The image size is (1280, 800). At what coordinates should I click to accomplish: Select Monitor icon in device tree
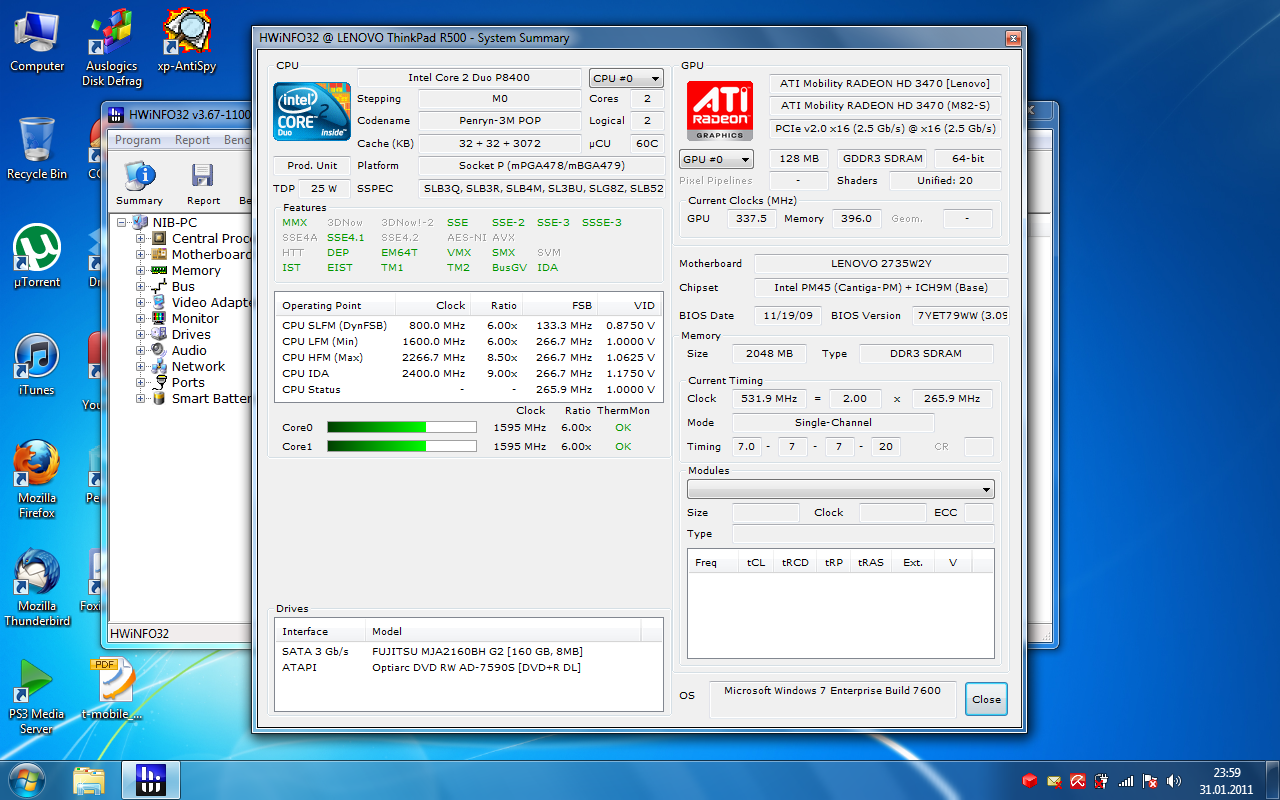tap(159, 318)
